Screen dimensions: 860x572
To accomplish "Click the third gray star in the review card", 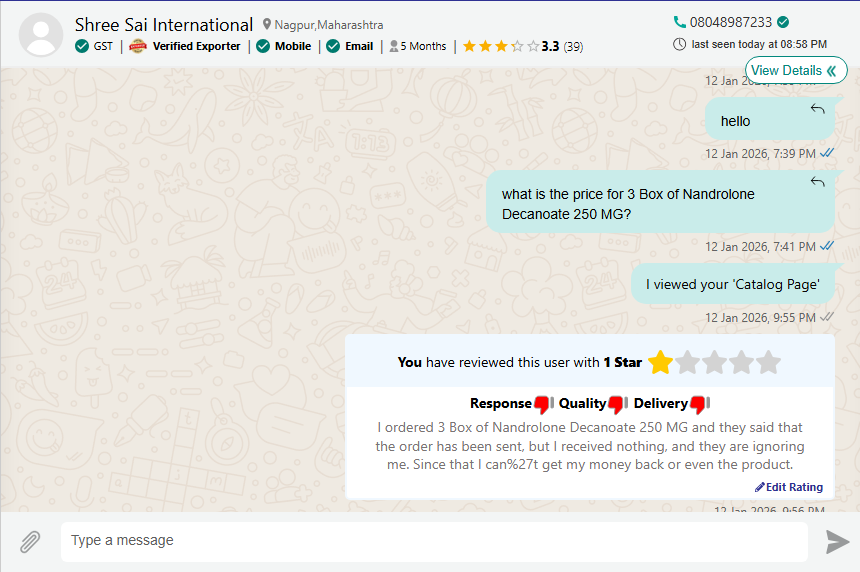I will pos(715,363).
